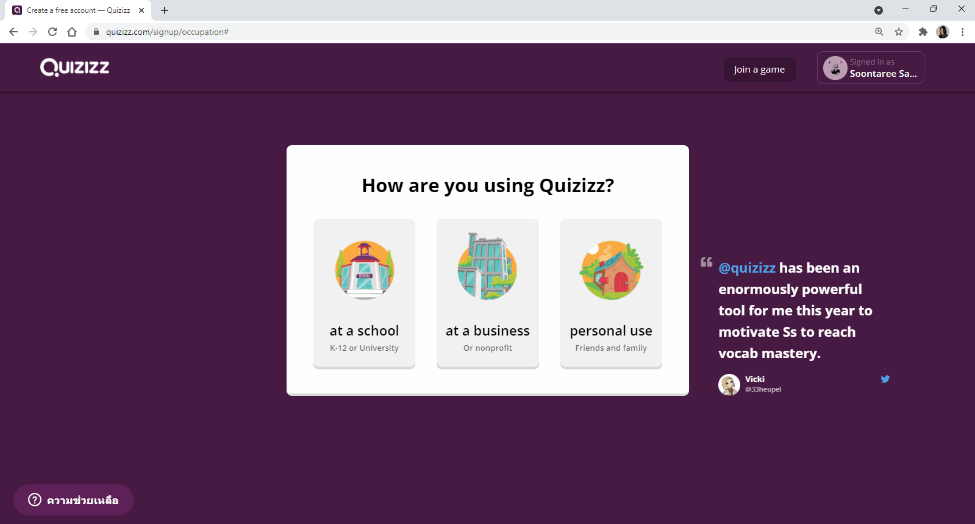Click the signed-in user avatar

pyautogui.click(x=835, y=68)
